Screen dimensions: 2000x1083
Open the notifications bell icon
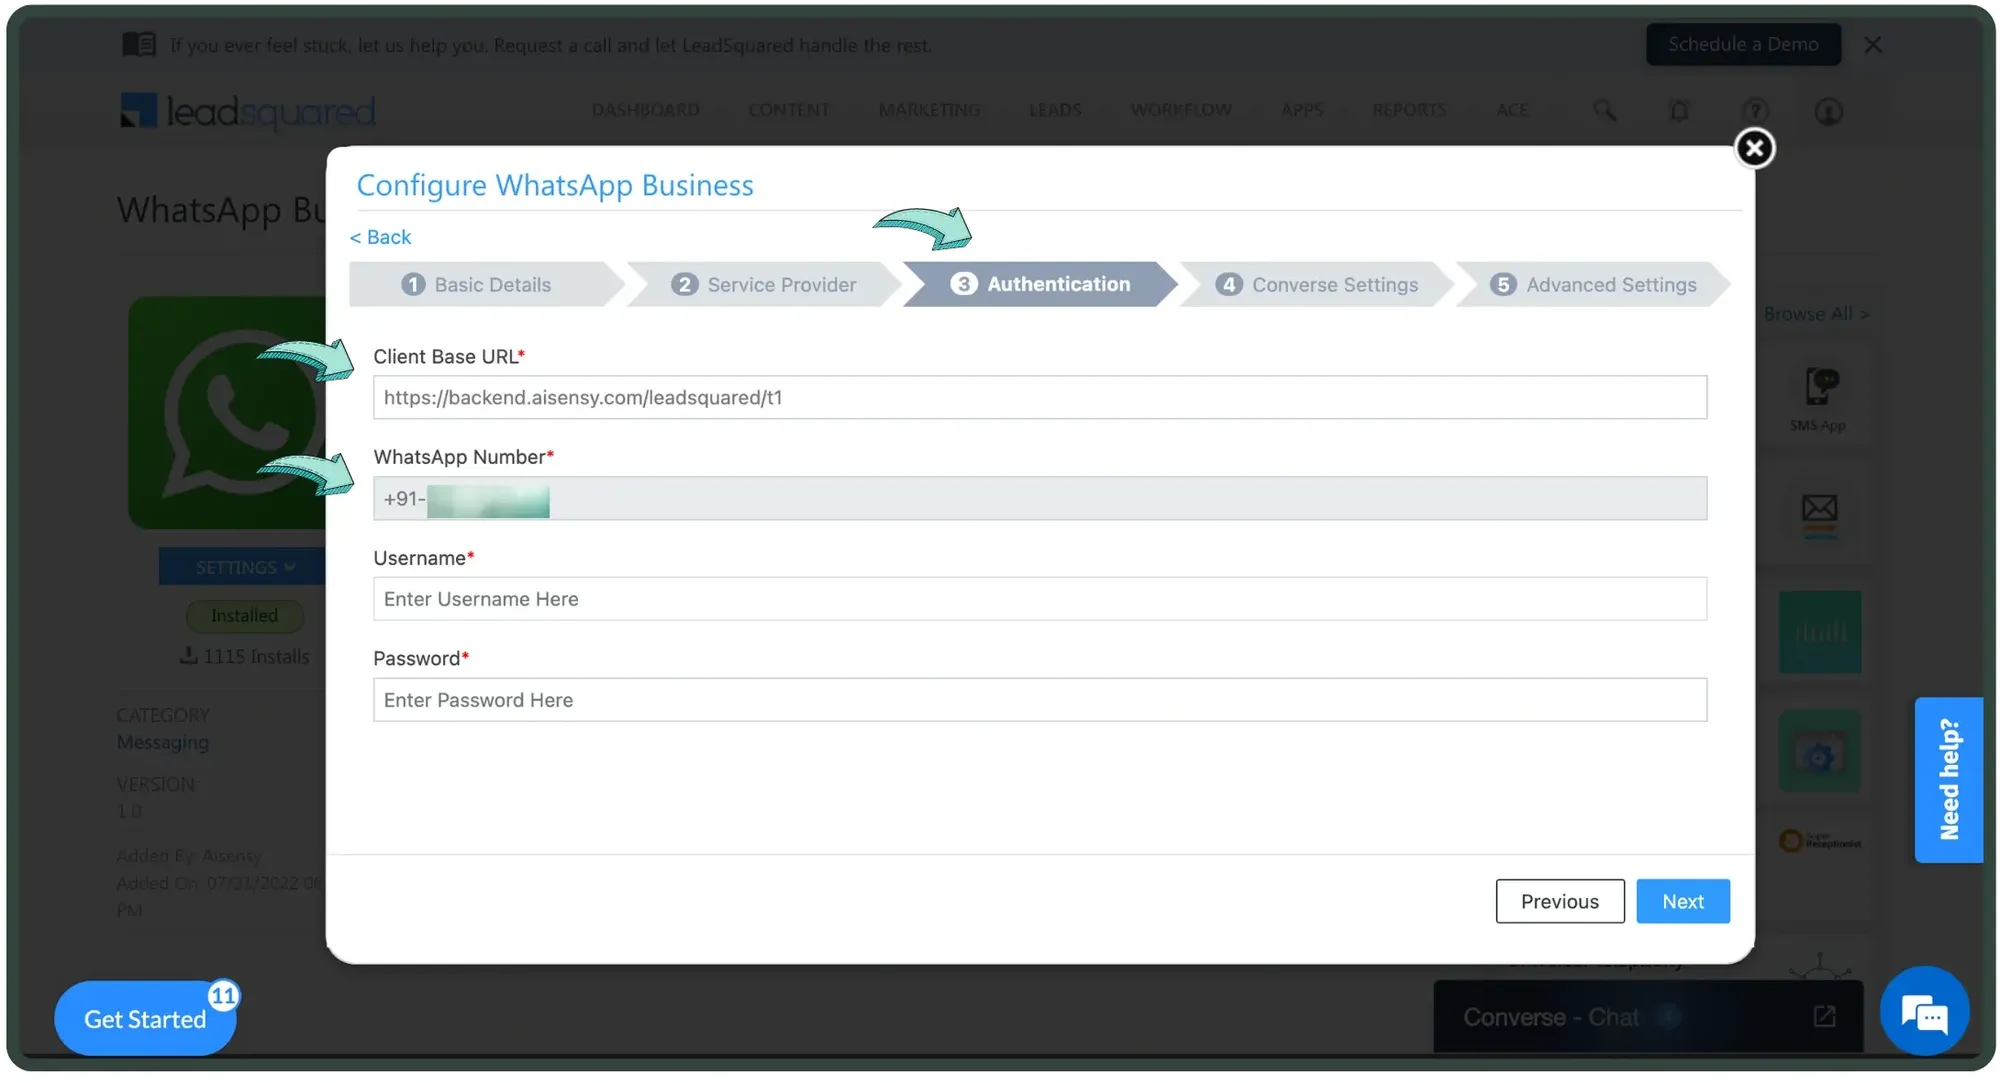pyautogui.click(x=1679, y=111)
